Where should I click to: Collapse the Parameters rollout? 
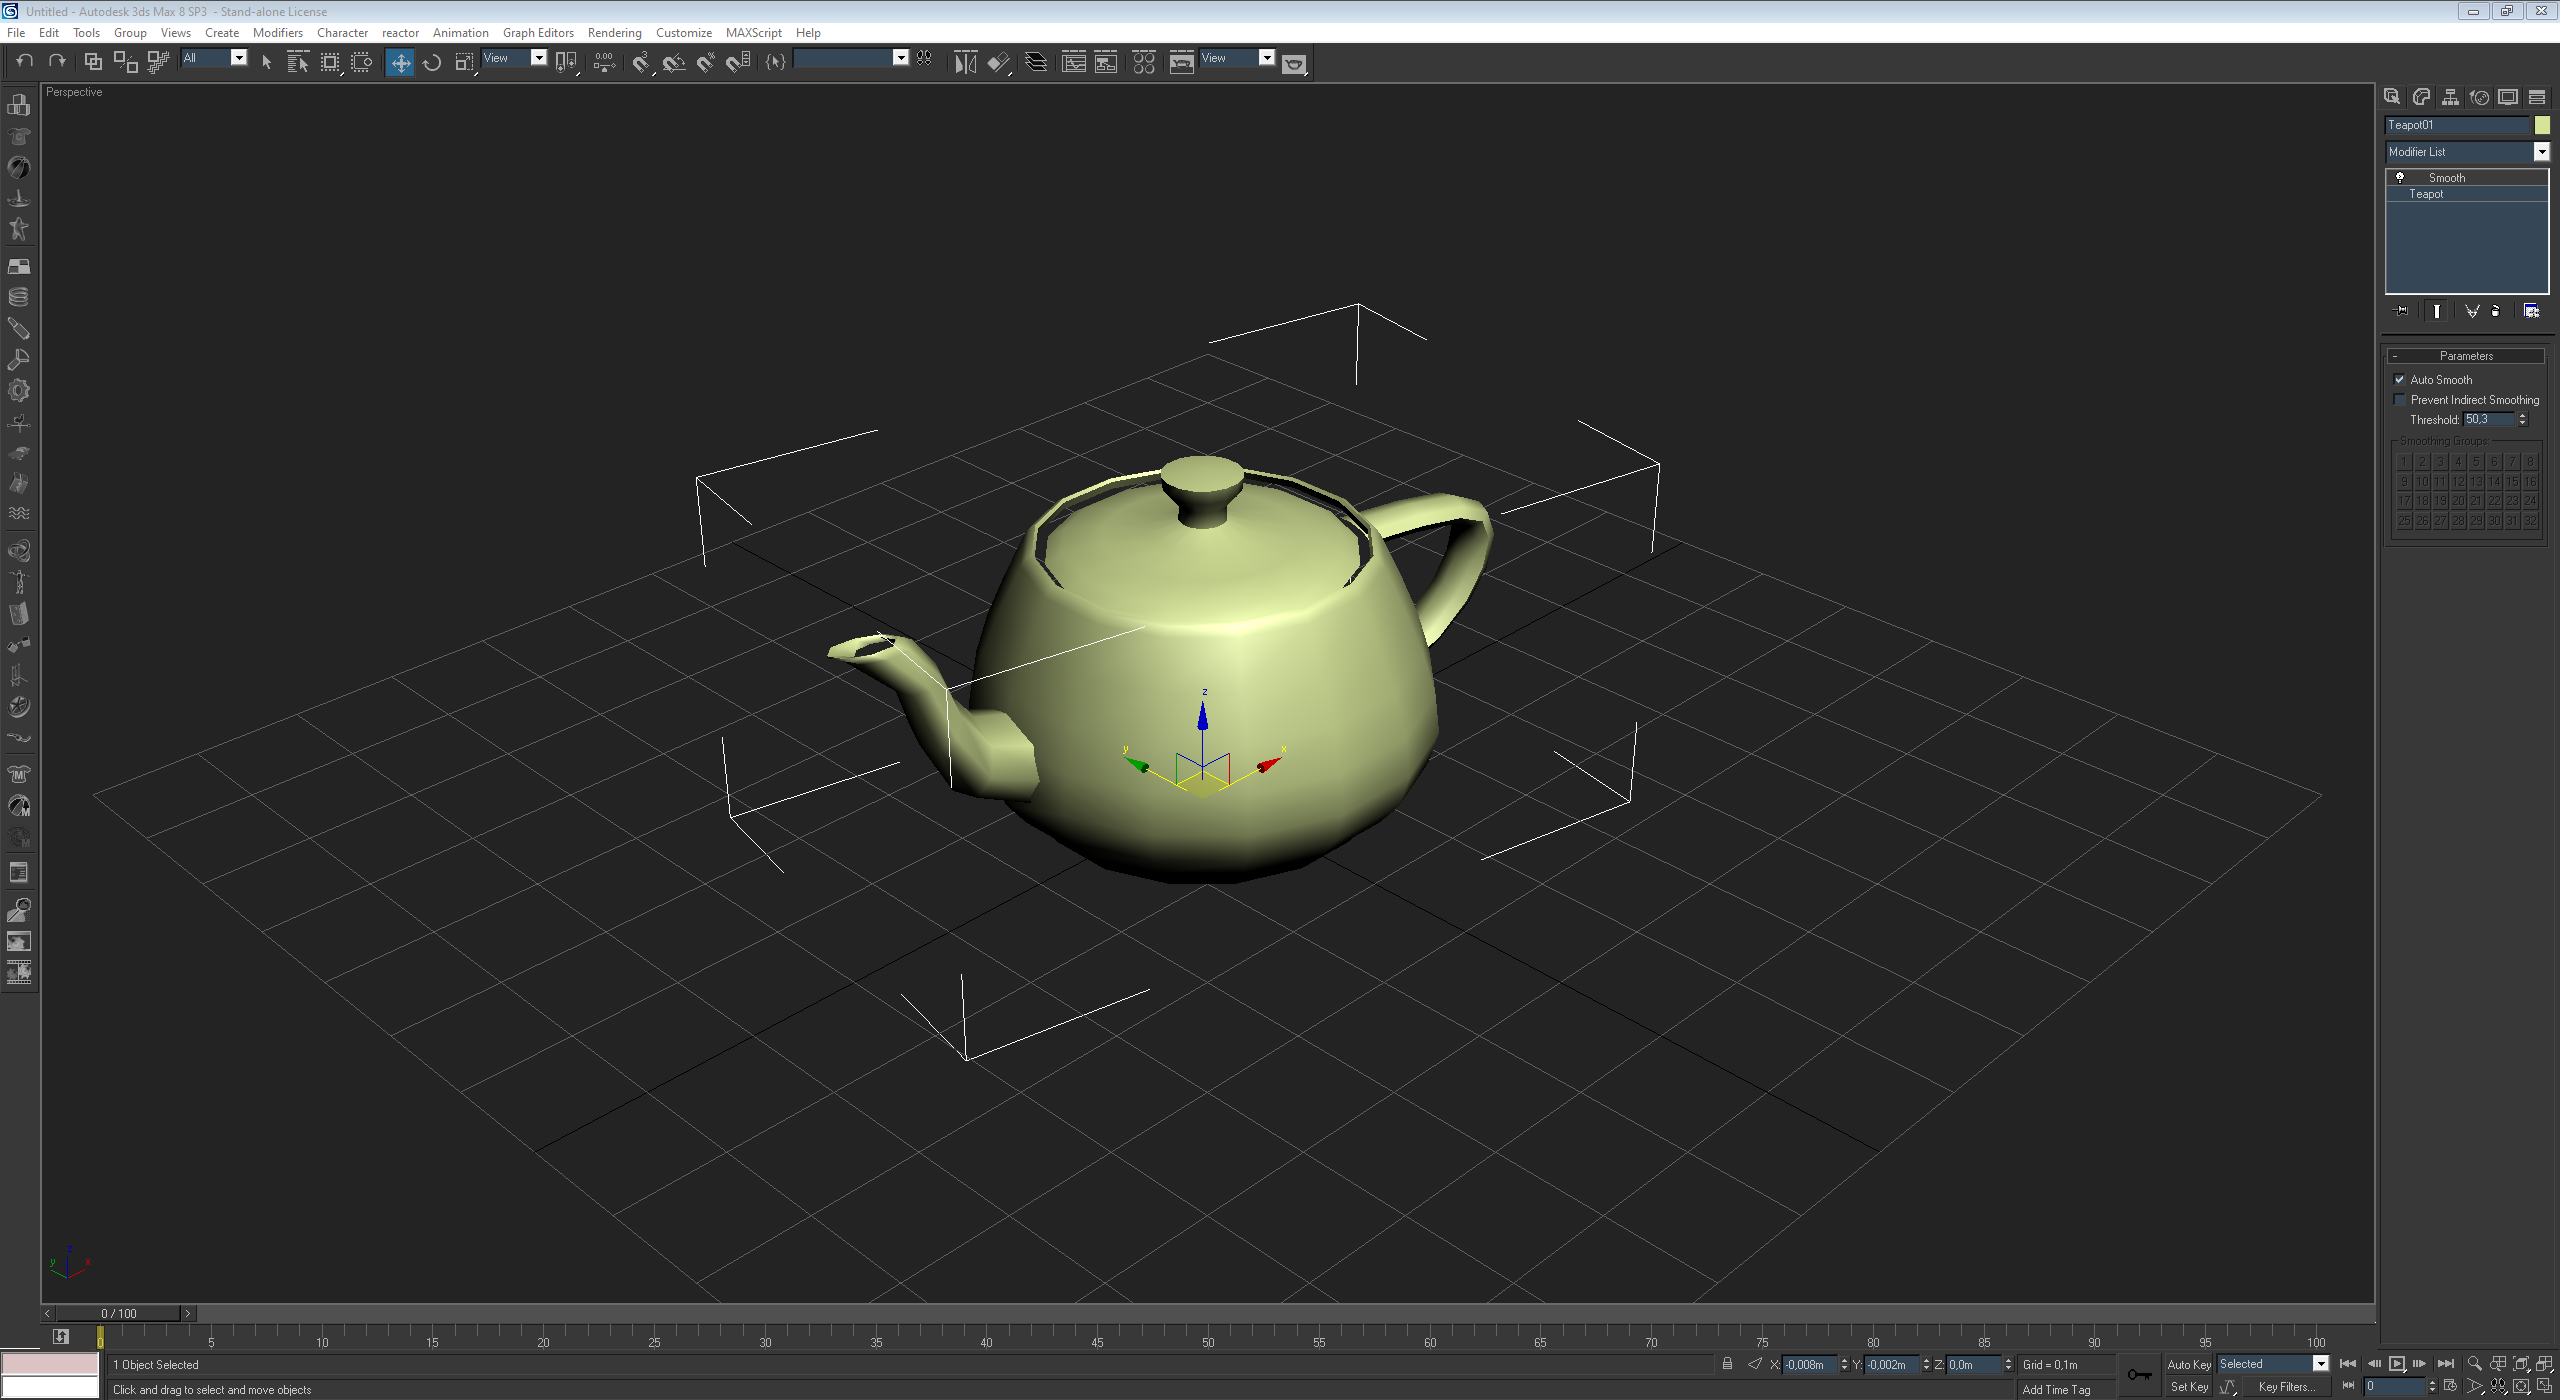coord(2465,356)
